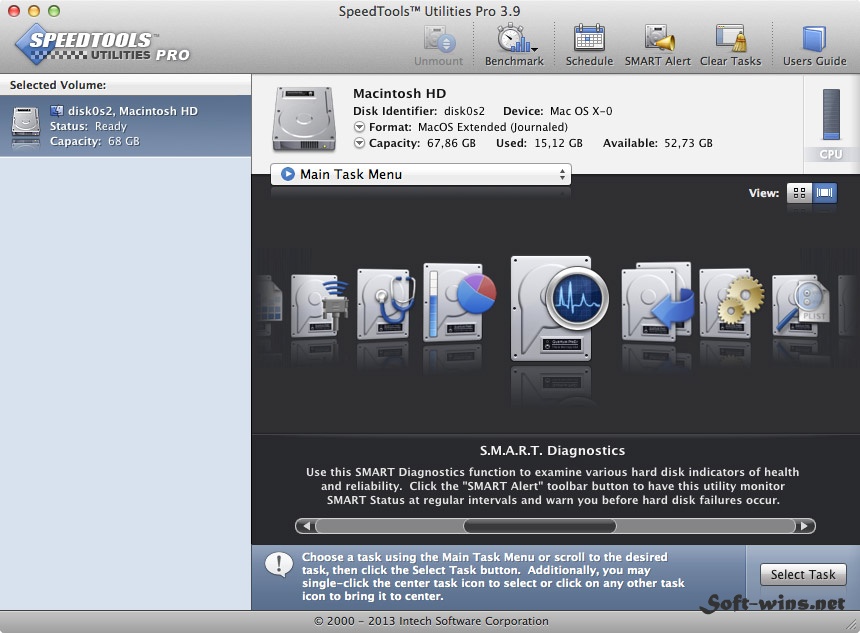Click the large Macintosh HD drive icon

pos(304,118)
